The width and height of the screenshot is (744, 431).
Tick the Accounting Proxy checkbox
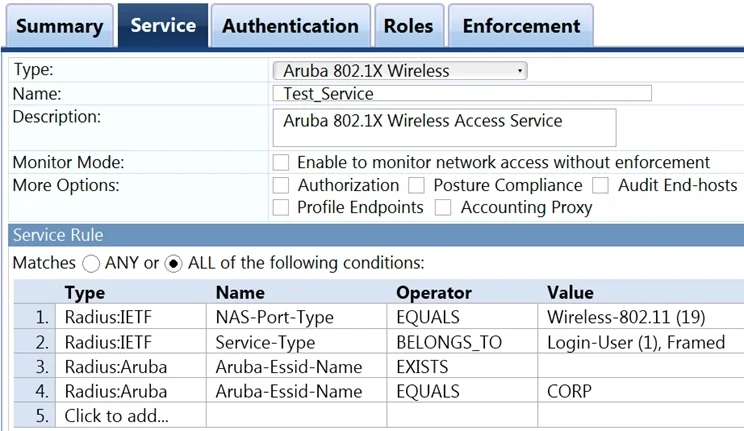(443, 207)
